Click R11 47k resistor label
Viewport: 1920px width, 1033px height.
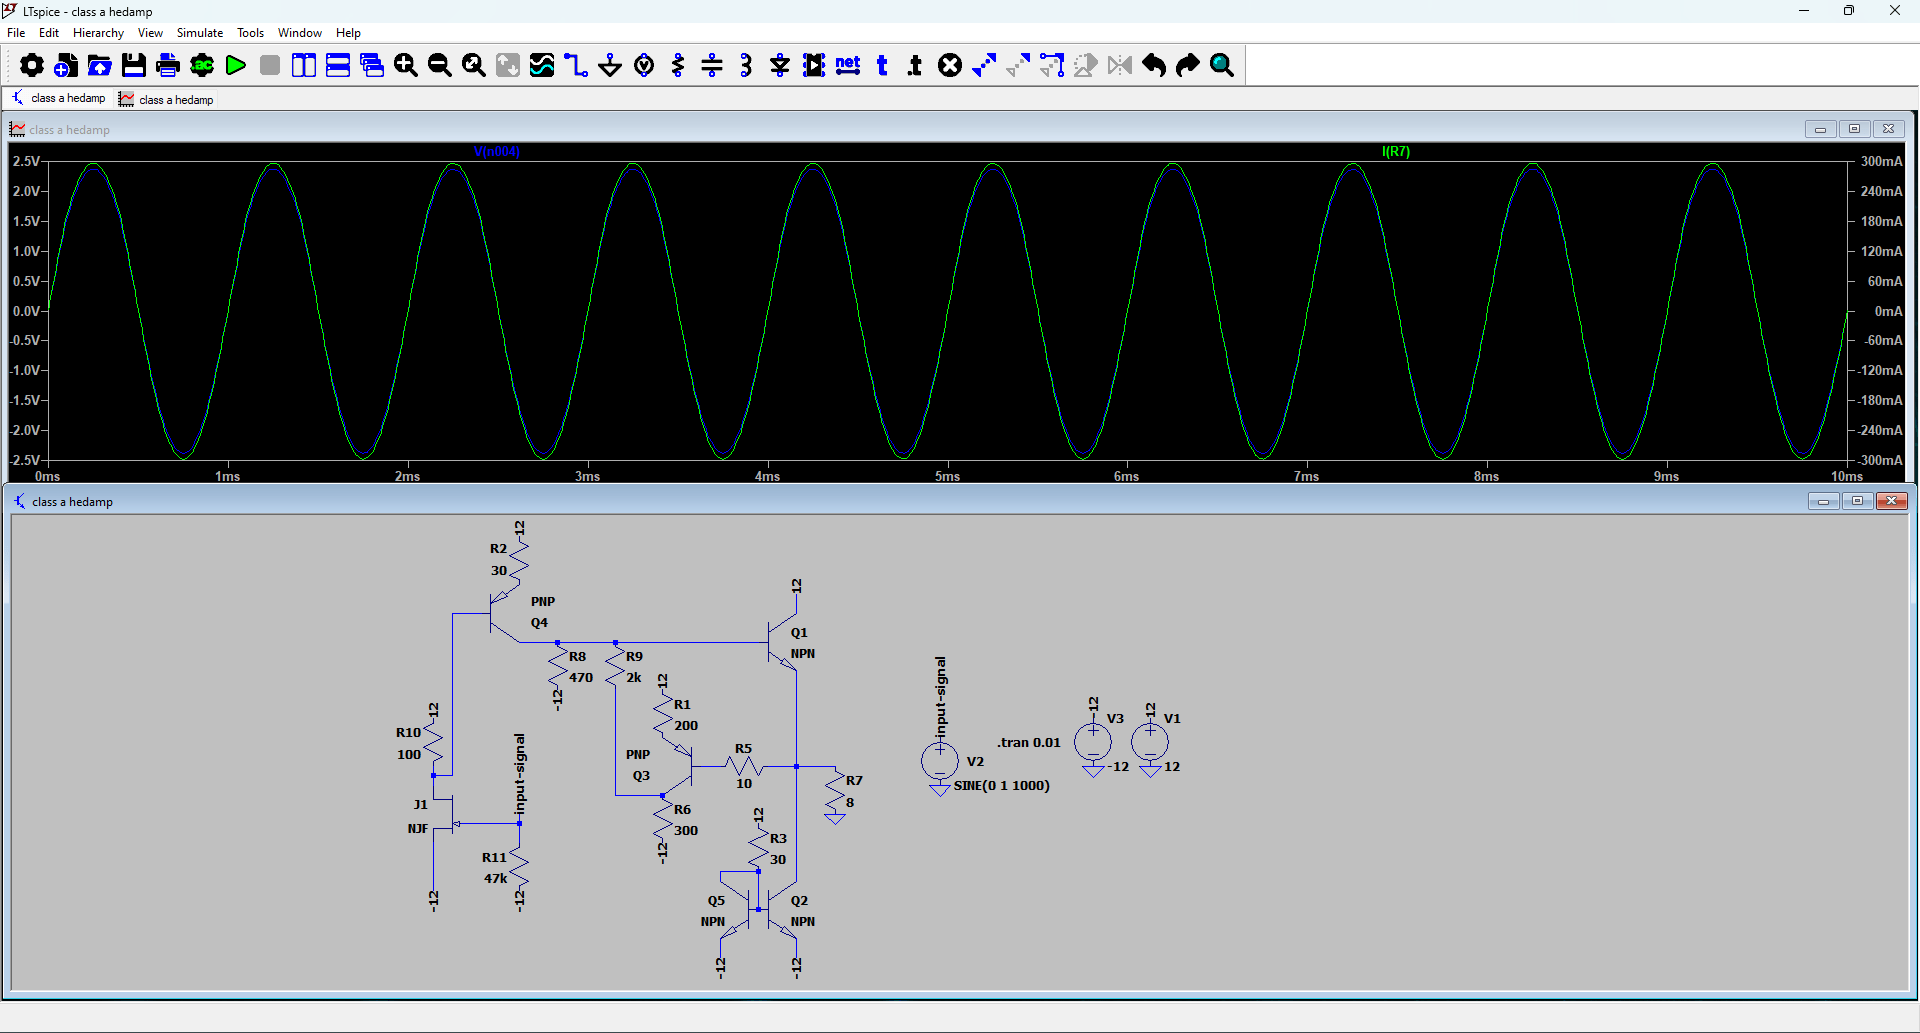coord(495,868)
